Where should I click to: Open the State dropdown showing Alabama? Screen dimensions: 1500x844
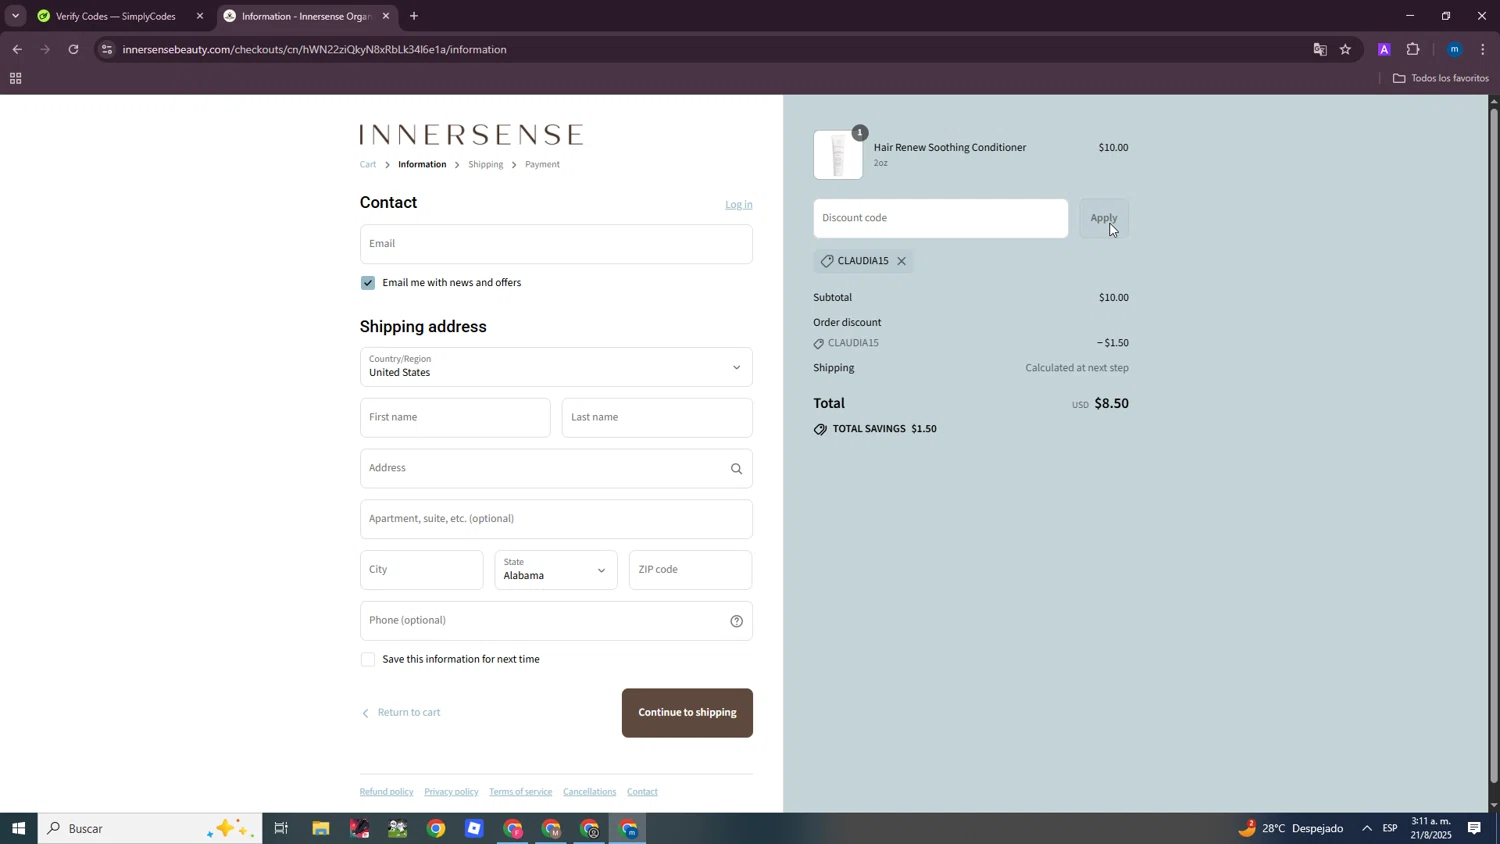(556, 570)
